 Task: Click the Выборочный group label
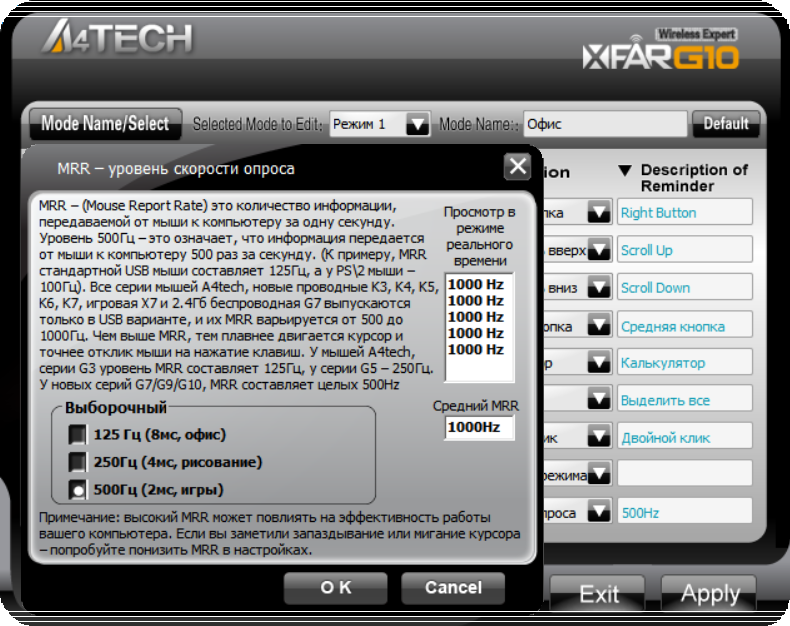pyautogui.click(x=116, y=407)
